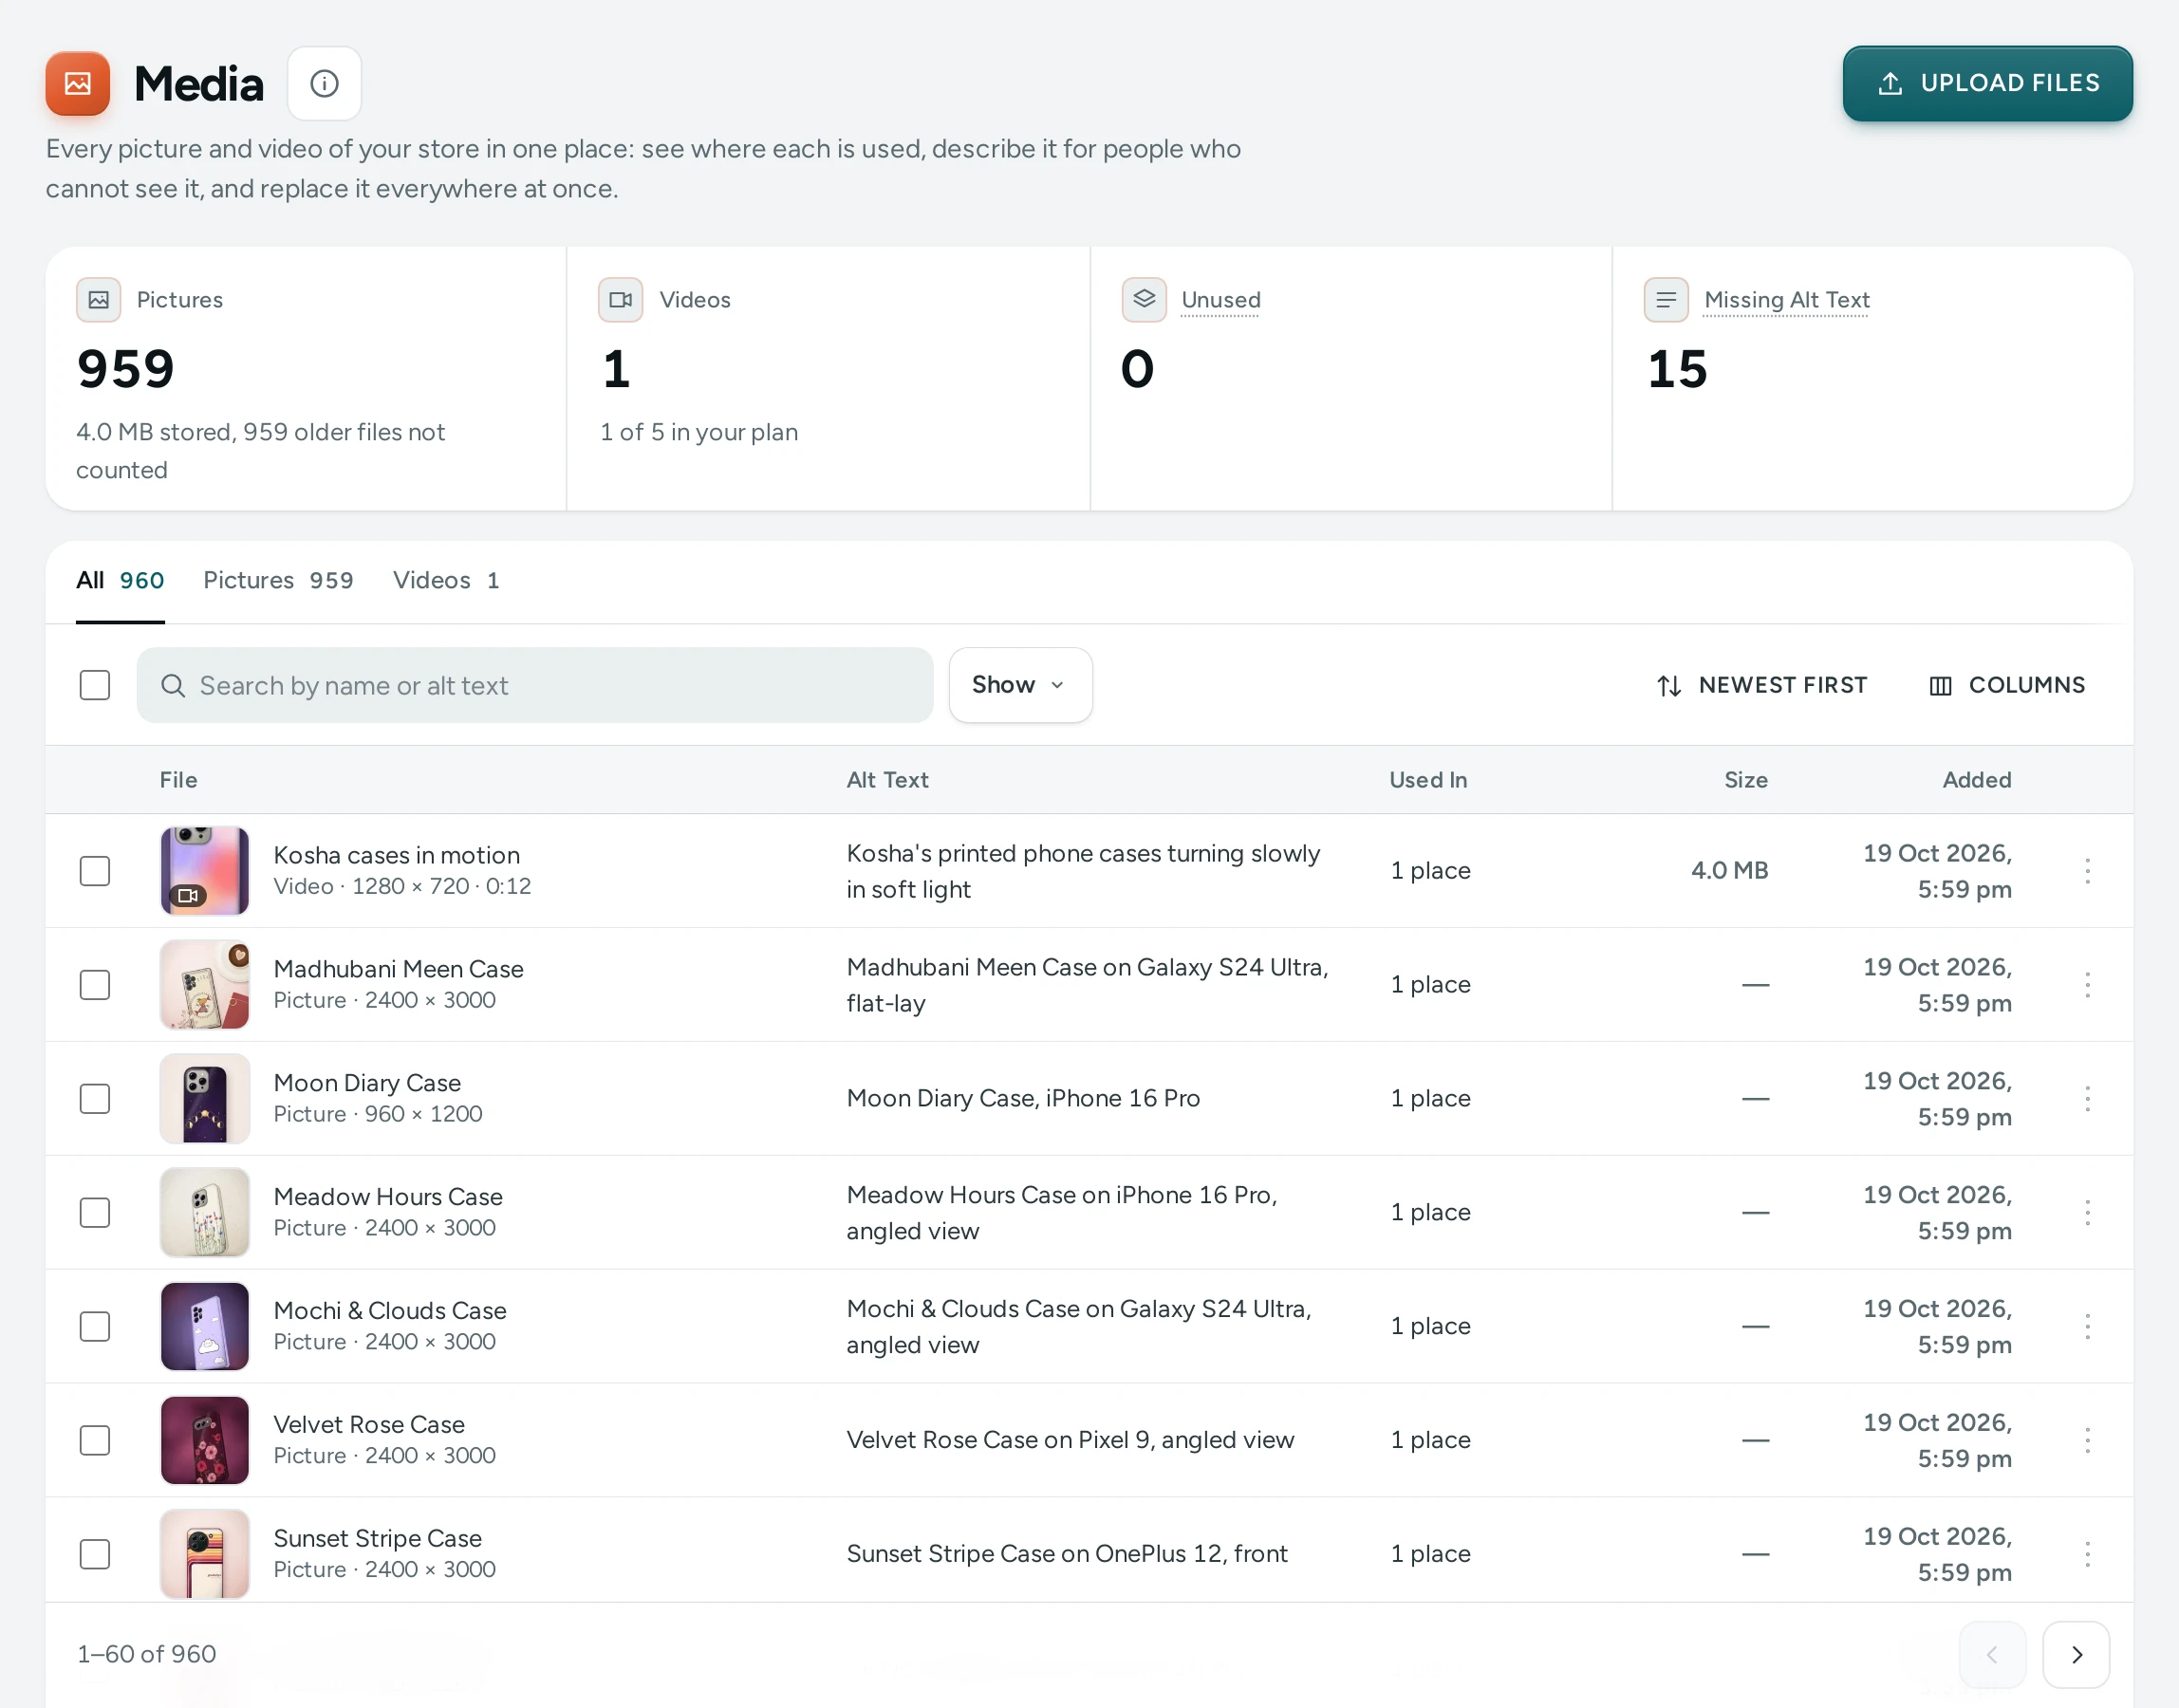Viewport: 2179px width, 1708px height.
Task: Open the Velvet Rose Case thumbnail
Action: tap(205, 1440)
